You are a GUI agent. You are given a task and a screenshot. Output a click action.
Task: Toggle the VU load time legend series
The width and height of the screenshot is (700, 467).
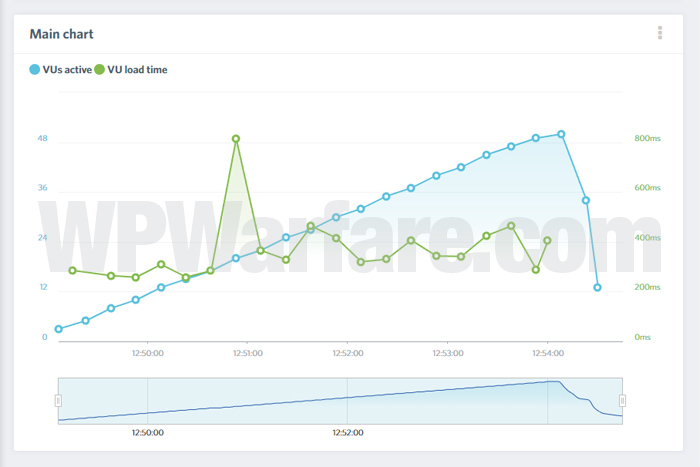pos(131,70)
